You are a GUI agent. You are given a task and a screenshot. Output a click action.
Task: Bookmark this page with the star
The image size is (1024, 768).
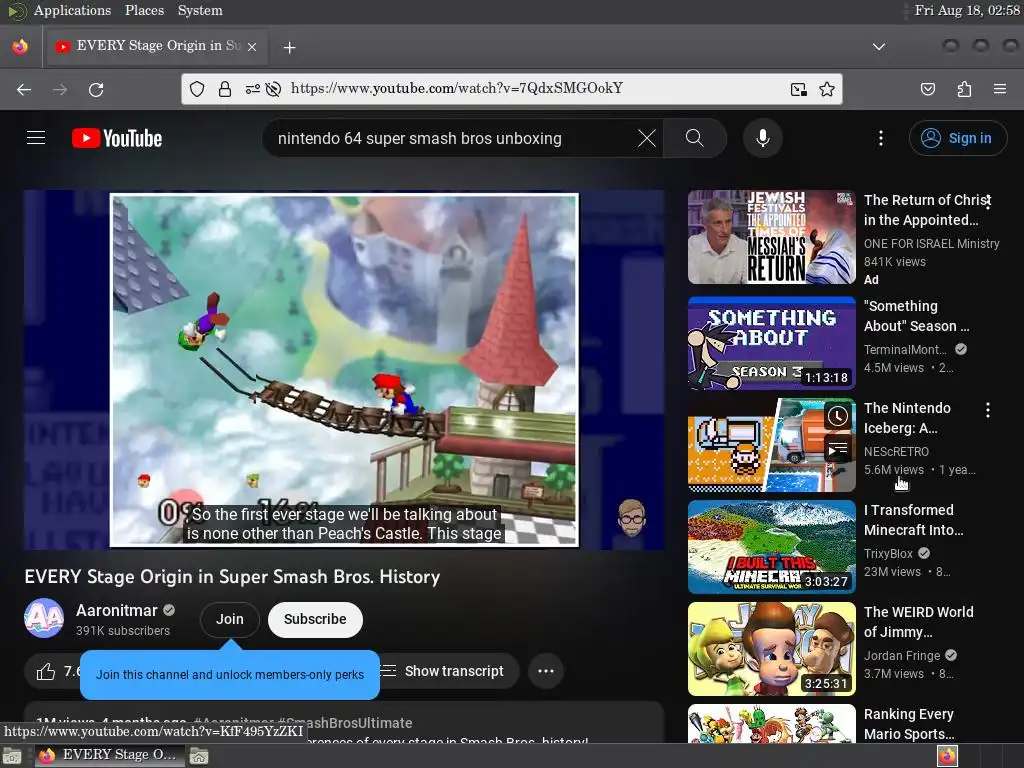pos(827,89)
